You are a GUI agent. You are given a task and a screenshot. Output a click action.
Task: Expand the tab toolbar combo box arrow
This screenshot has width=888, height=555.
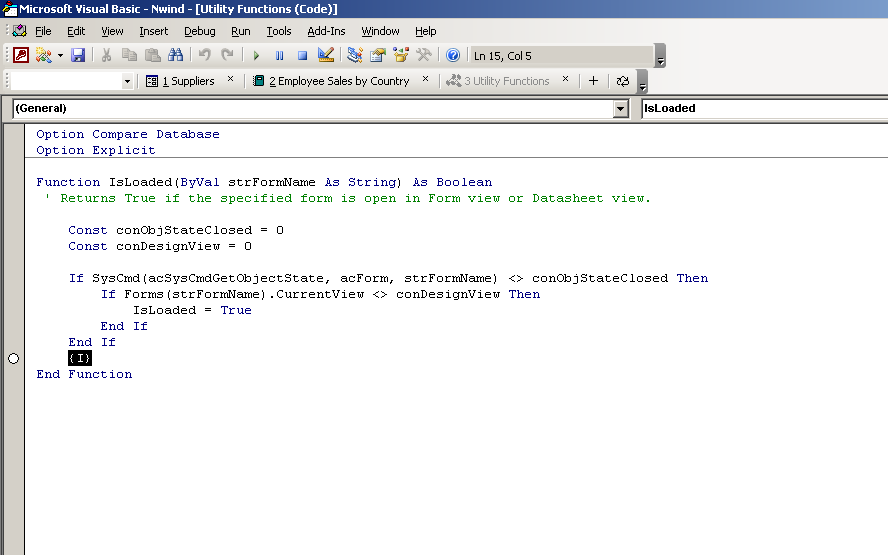click(x=127, y=82)
